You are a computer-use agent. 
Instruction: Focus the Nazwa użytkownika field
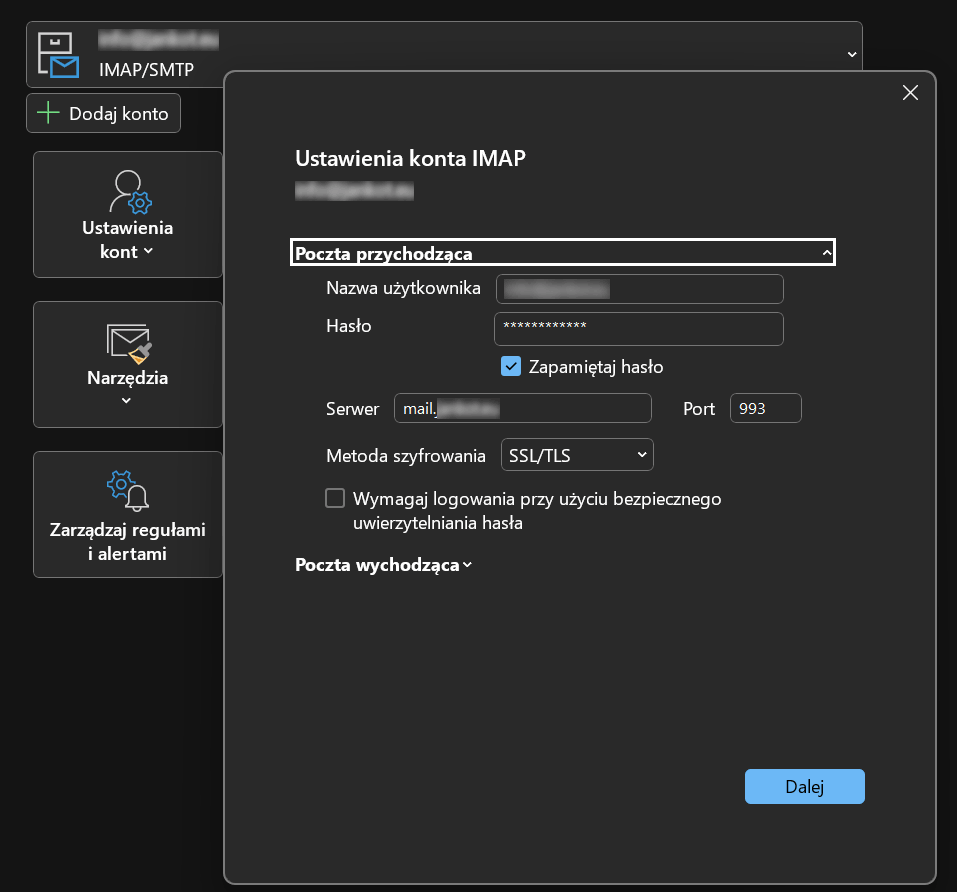[x=640, y=289]
